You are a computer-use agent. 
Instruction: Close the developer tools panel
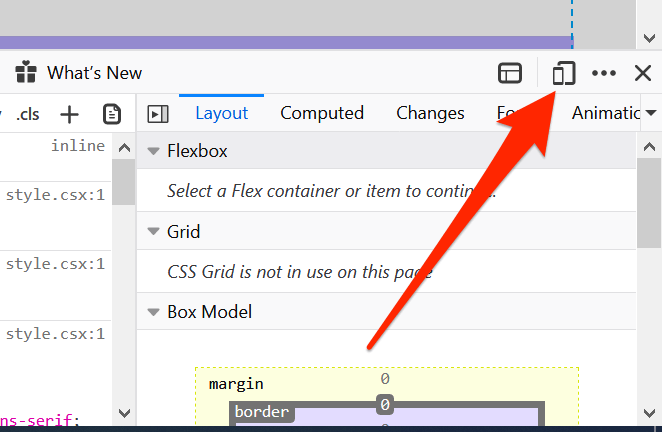click(643, 73)
